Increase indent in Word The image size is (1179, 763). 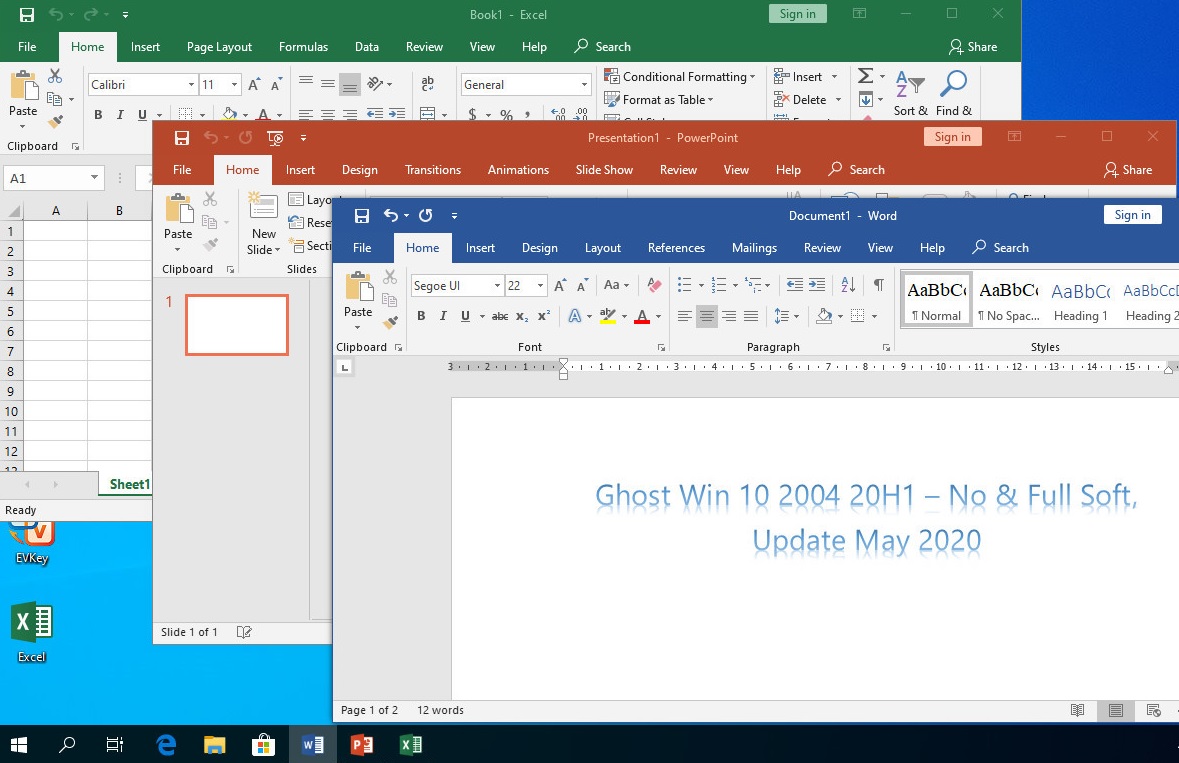tap(817, 285)
